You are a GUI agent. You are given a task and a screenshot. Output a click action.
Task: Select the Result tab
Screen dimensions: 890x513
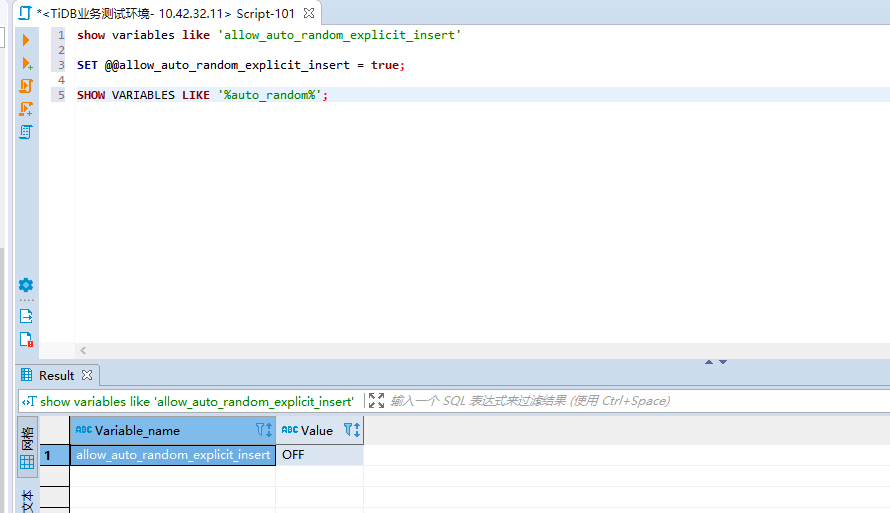(x=56, y=376)
